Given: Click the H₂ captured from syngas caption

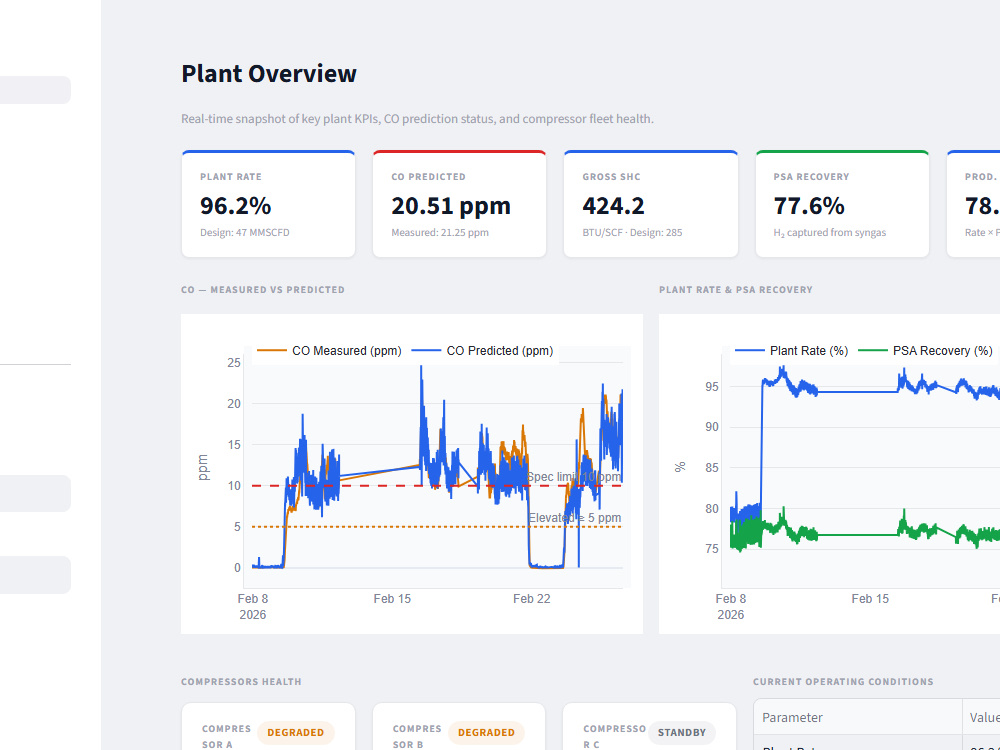Looking at the screenshot, I should (x=830, y=233).
